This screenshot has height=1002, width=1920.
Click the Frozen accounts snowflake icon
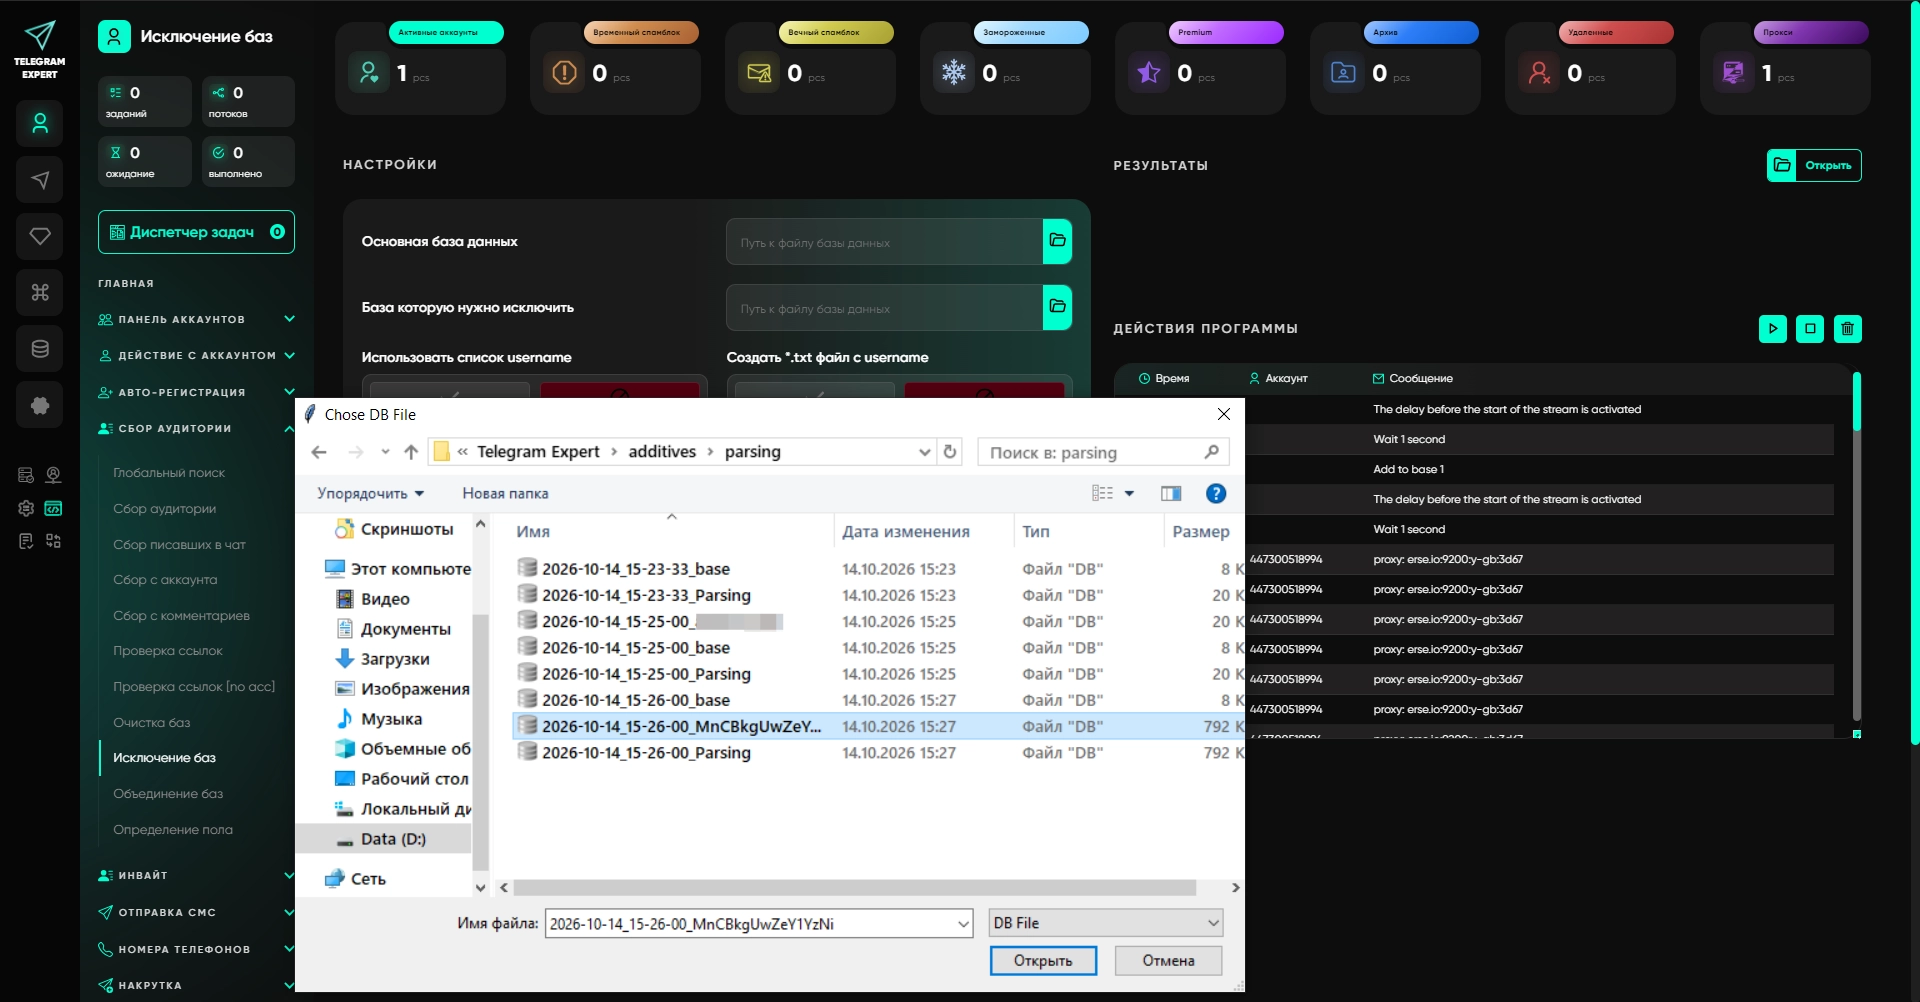954,72
